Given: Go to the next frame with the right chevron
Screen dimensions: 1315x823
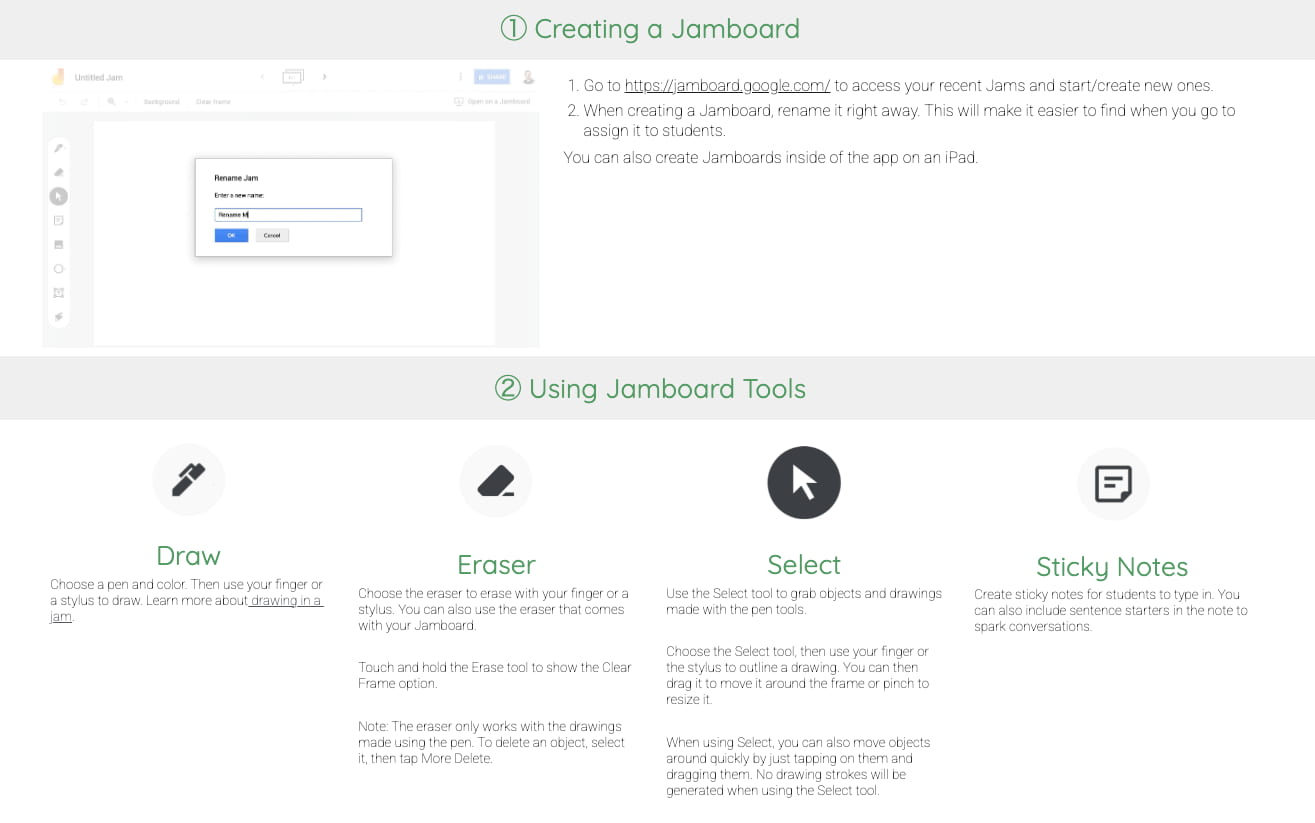Looking at the screenshot, I should click(x=325, y=76).
